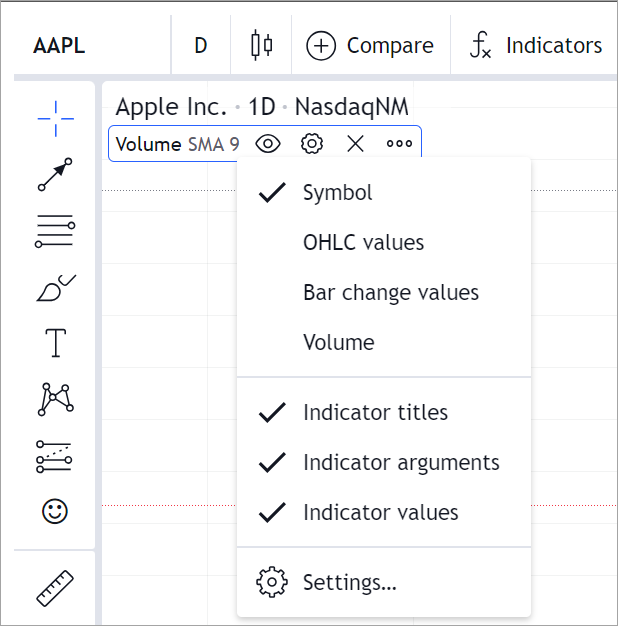Select the trend line drawing tool
The image size is (618, 626).
pos(55,174)
